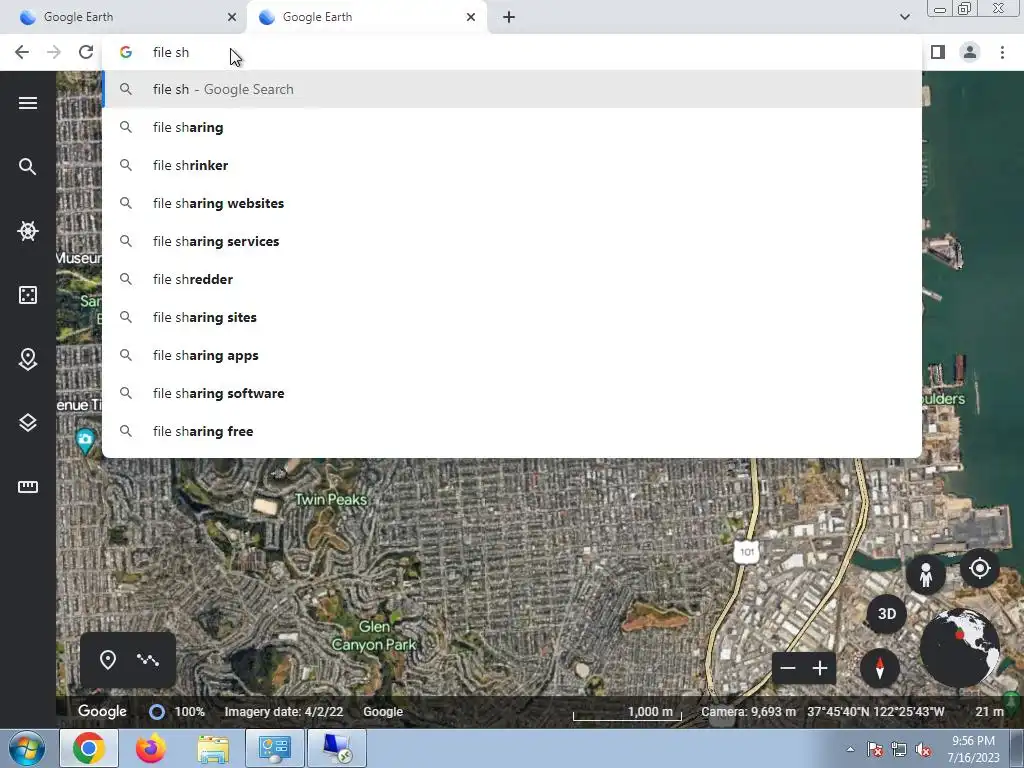Pick the 'file shredder' suggestion
This screenshot has height=768, width=1024.
(x=512, y=279)
